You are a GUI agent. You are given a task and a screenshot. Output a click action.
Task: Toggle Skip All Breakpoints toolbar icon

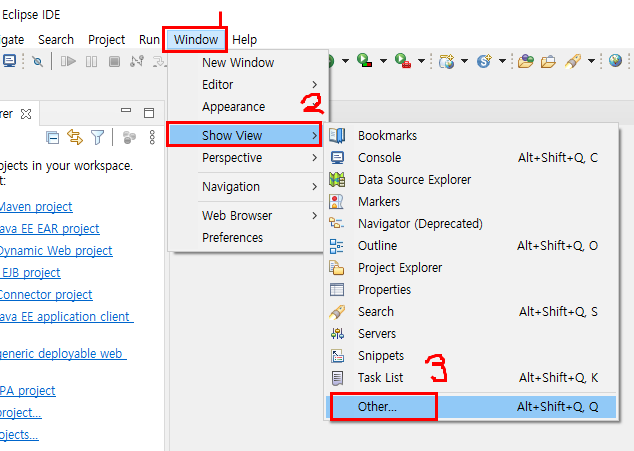click(38, 61)
